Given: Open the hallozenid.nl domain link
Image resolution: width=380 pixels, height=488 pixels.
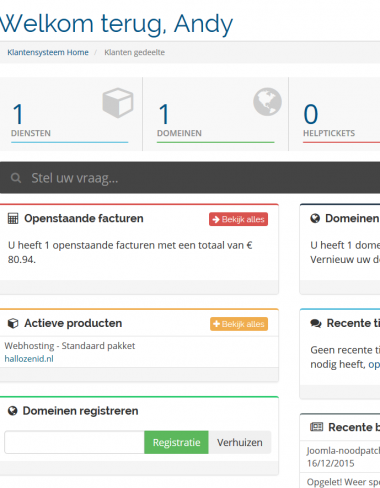Looking at the screenshot, I should [x=29, y=359].
